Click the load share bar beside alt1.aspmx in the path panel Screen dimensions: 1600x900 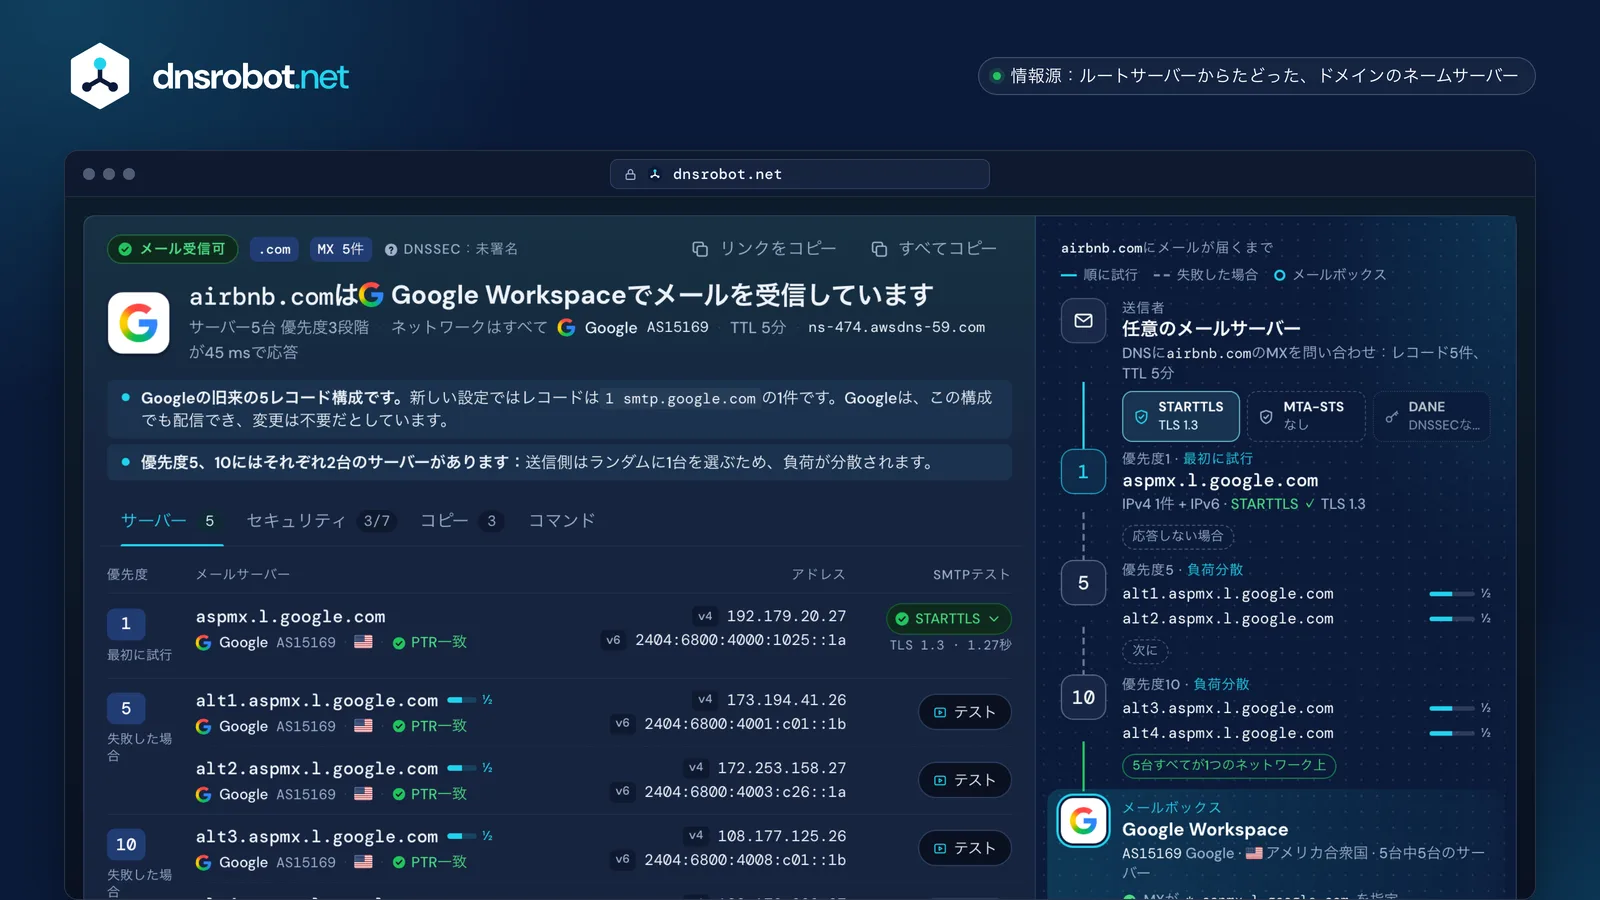coord(1452,594)
